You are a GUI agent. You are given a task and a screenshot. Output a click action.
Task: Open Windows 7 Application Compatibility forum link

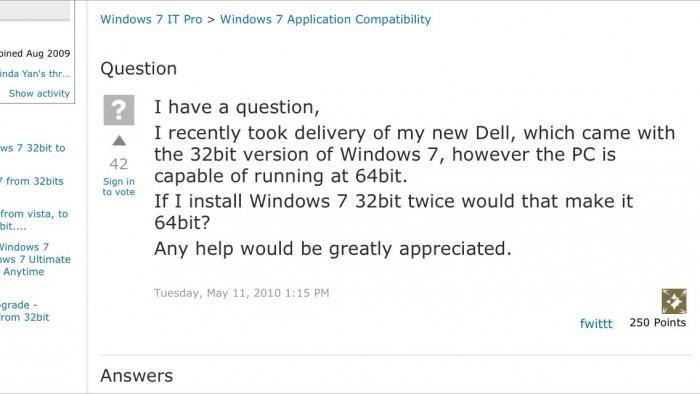pos(325,19)
